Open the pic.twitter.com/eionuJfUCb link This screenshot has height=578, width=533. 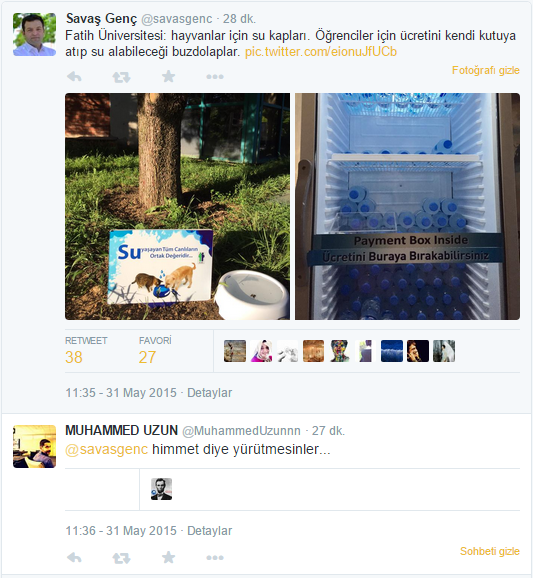[321, 52]
